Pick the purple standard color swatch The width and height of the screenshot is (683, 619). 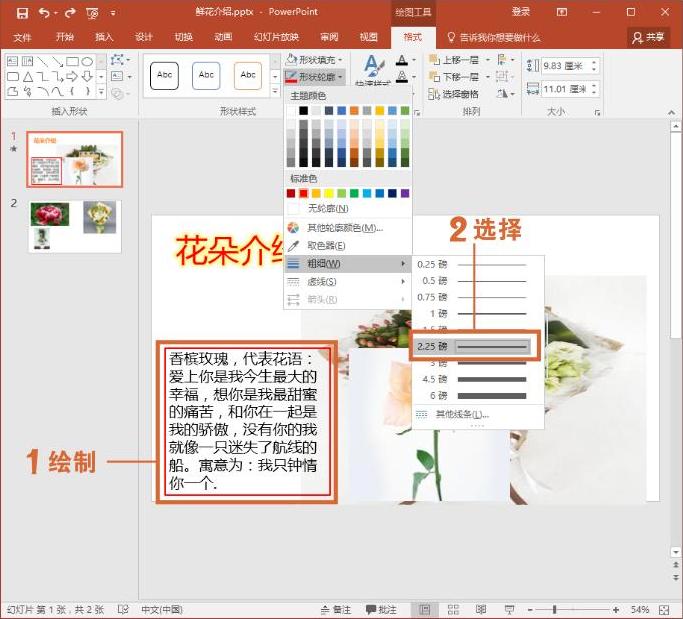click(405, 193)
